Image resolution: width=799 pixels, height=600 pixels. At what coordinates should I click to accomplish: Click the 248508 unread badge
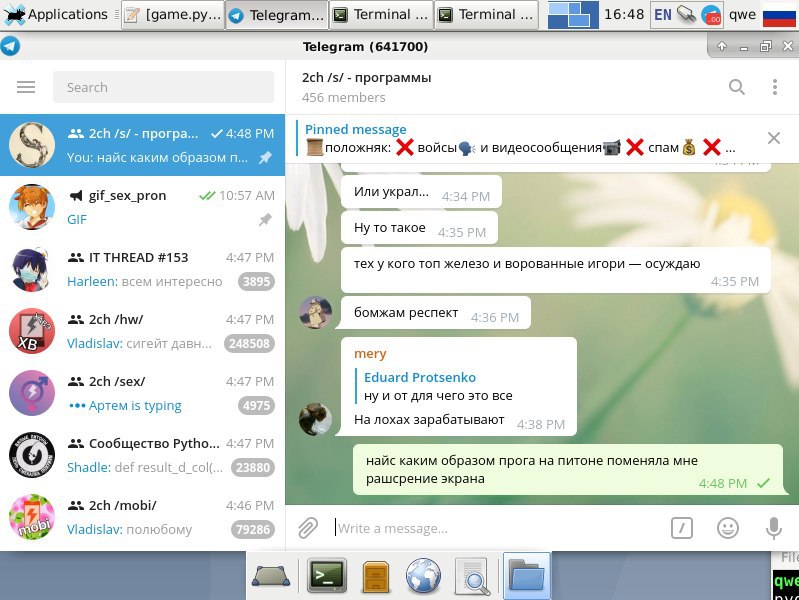pos(249,344)
